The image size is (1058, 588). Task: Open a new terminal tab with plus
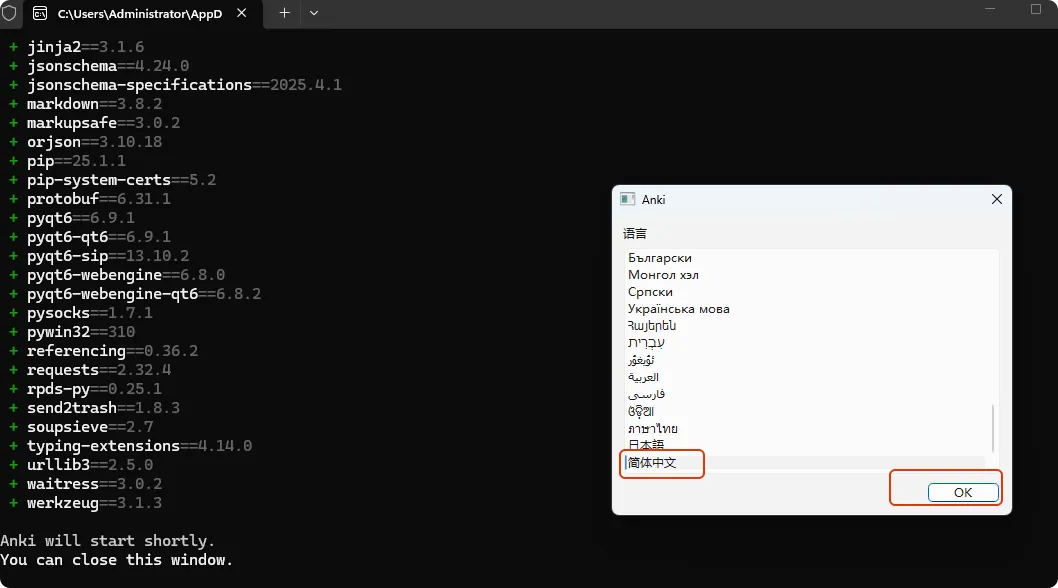[285, 13]
